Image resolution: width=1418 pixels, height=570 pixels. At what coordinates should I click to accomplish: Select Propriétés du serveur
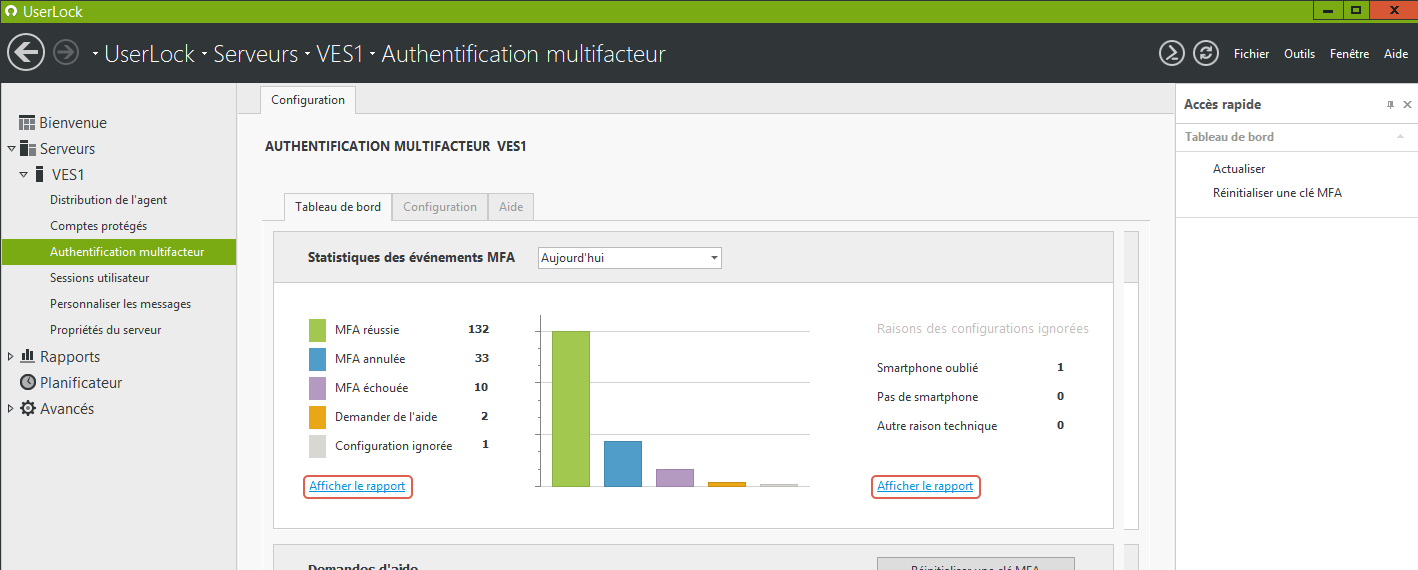105,330
